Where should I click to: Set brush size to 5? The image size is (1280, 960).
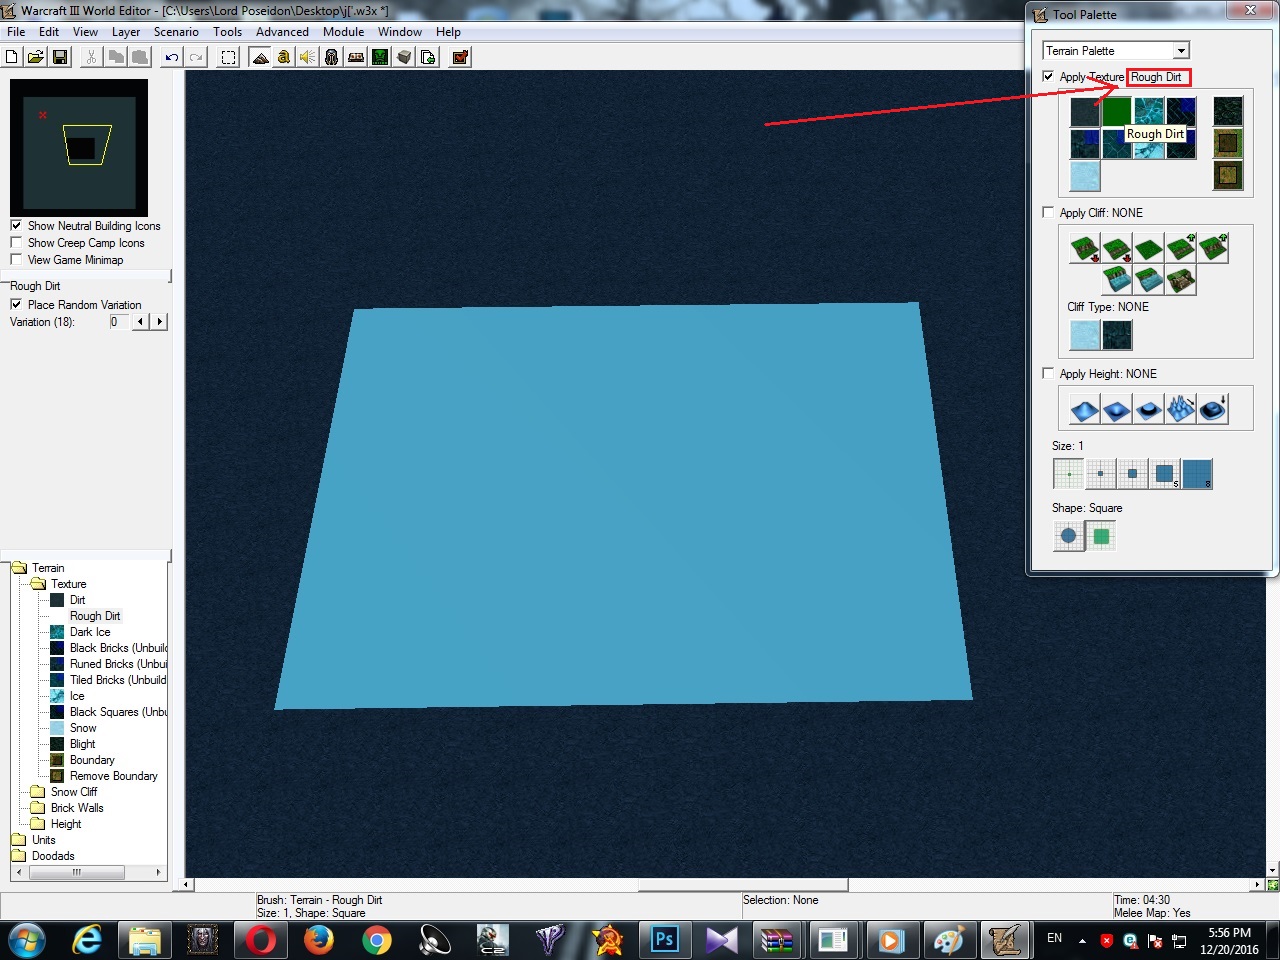pyautogui.click(x=1164, y=474)
